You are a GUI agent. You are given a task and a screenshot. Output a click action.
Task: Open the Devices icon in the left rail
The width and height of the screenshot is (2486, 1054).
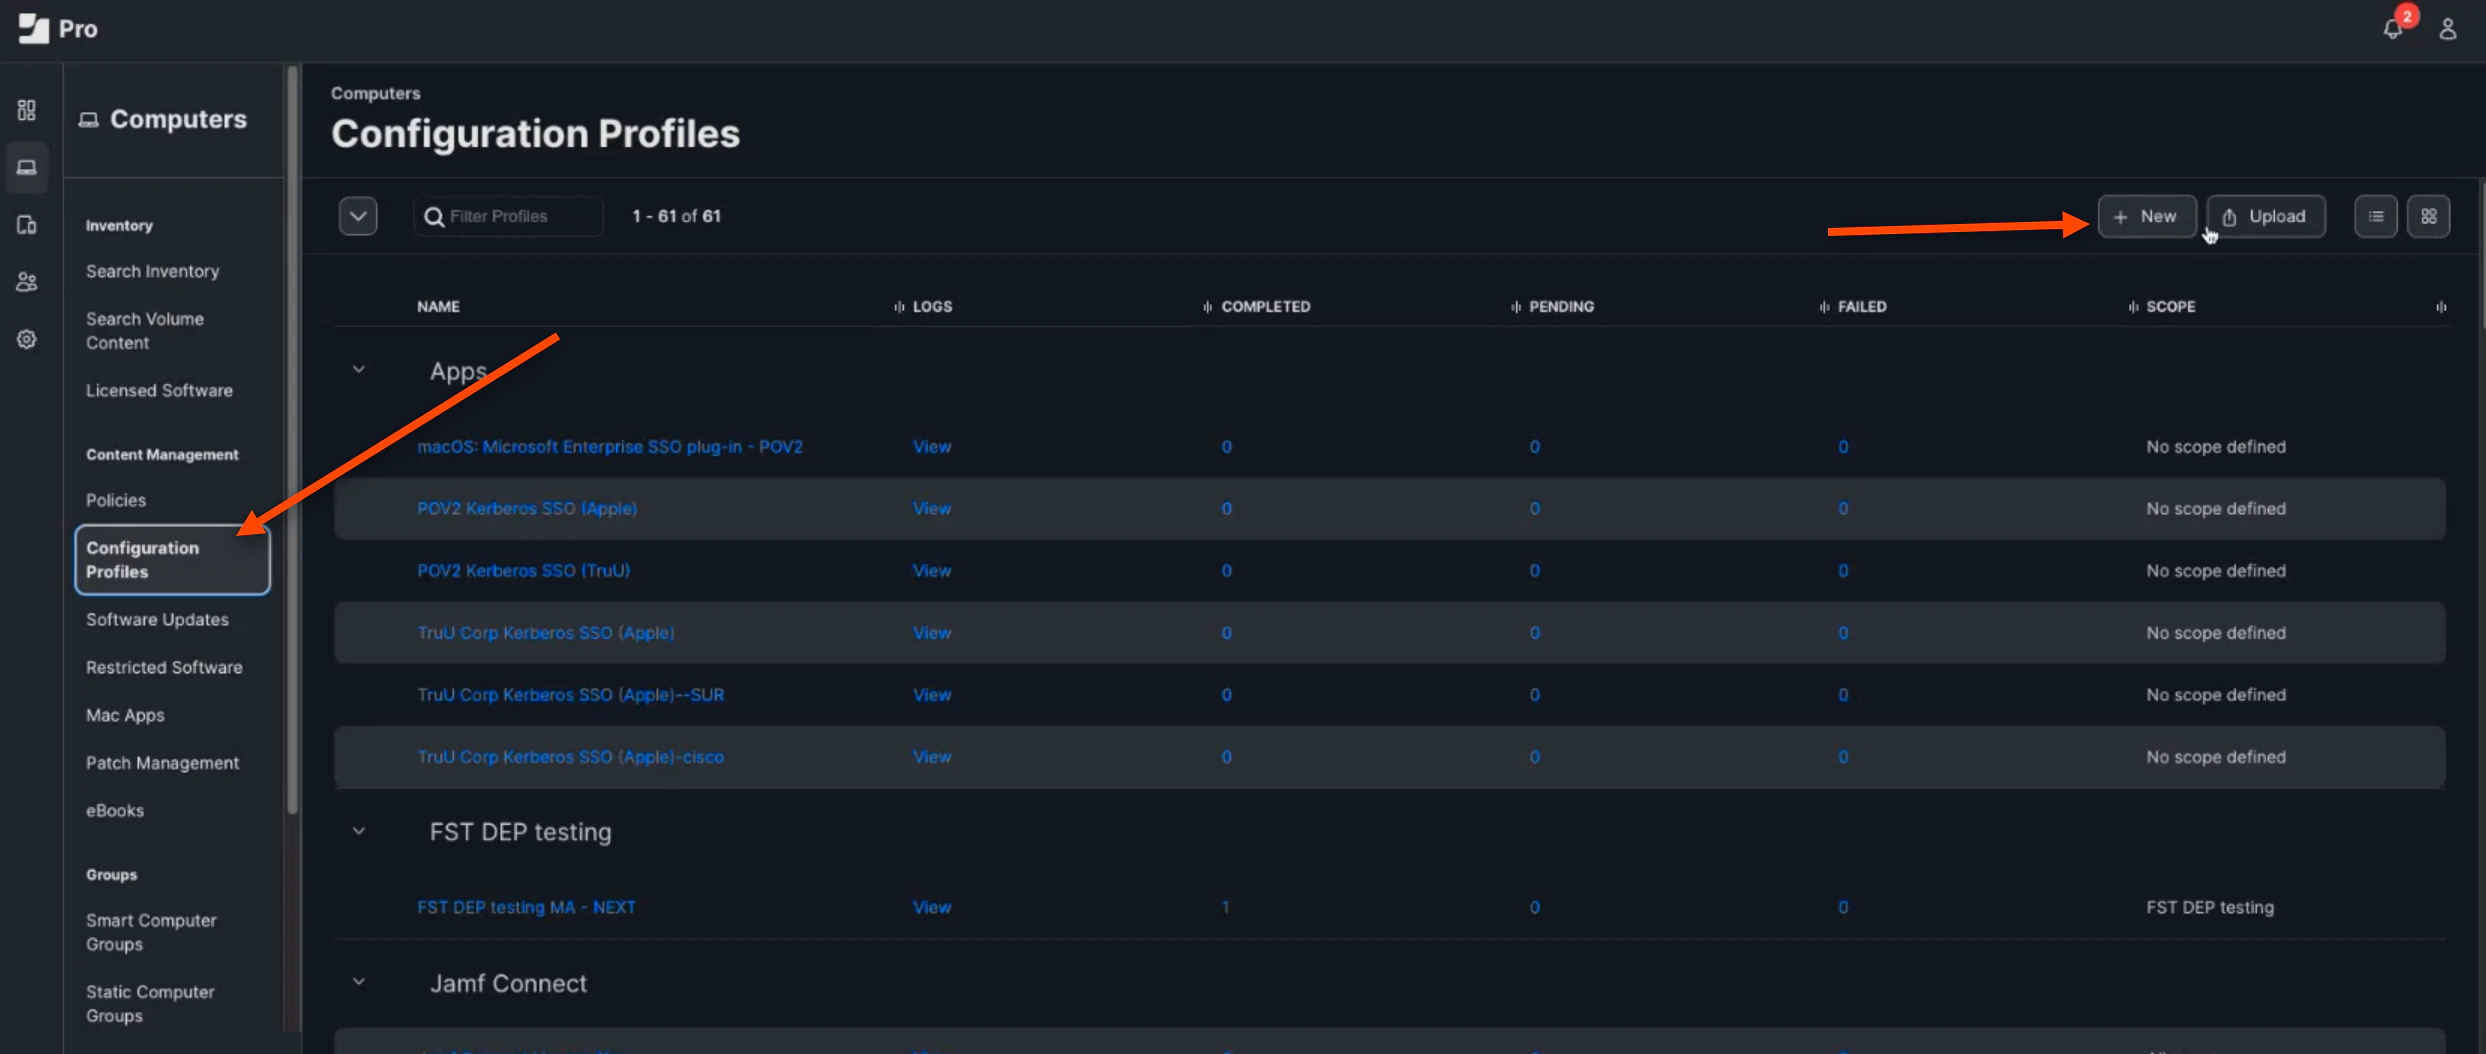coord(27,225)
